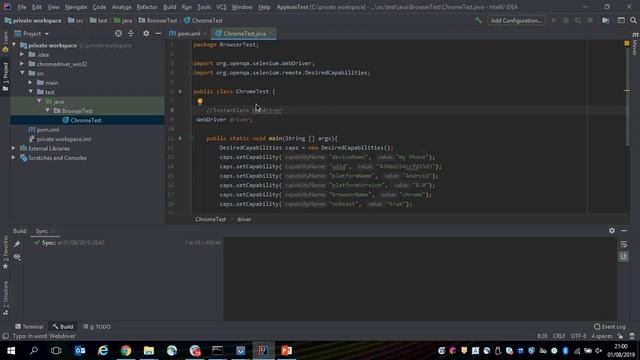
Task: Toggle soft wrap icon in Build output
Action: (x=623, y=244)
